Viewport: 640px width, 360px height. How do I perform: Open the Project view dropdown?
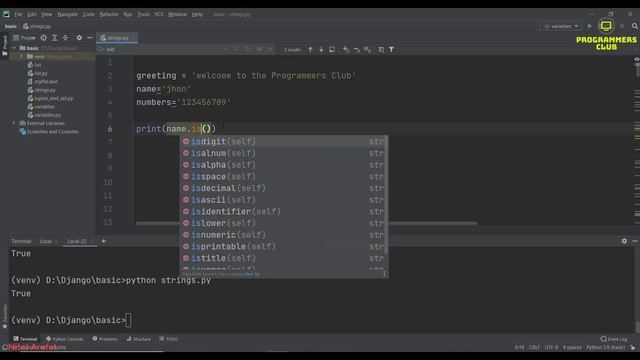coord(24,38)
